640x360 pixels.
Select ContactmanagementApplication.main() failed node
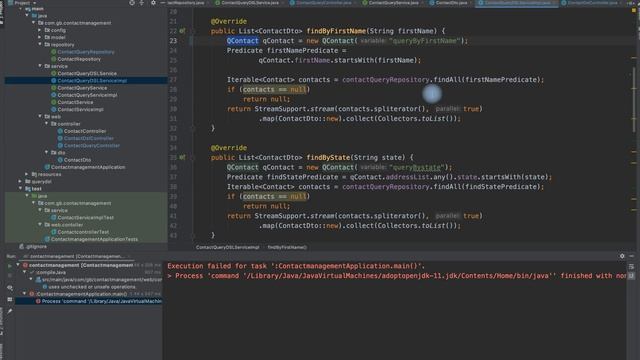click(81, 294)
